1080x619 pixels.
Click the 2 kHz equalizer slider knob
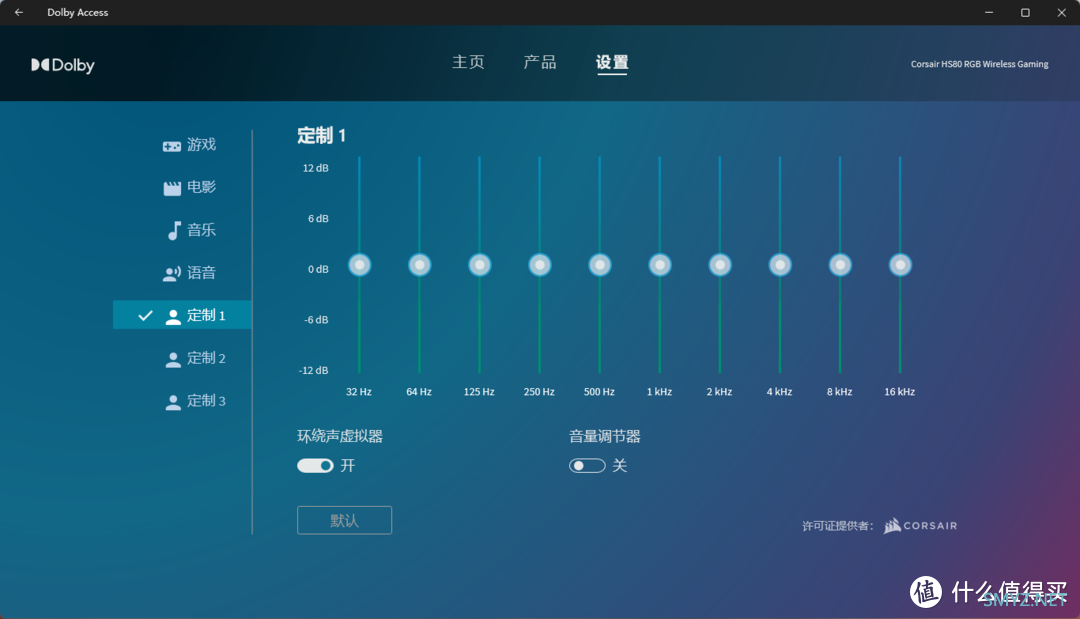[x=720, y=265]
